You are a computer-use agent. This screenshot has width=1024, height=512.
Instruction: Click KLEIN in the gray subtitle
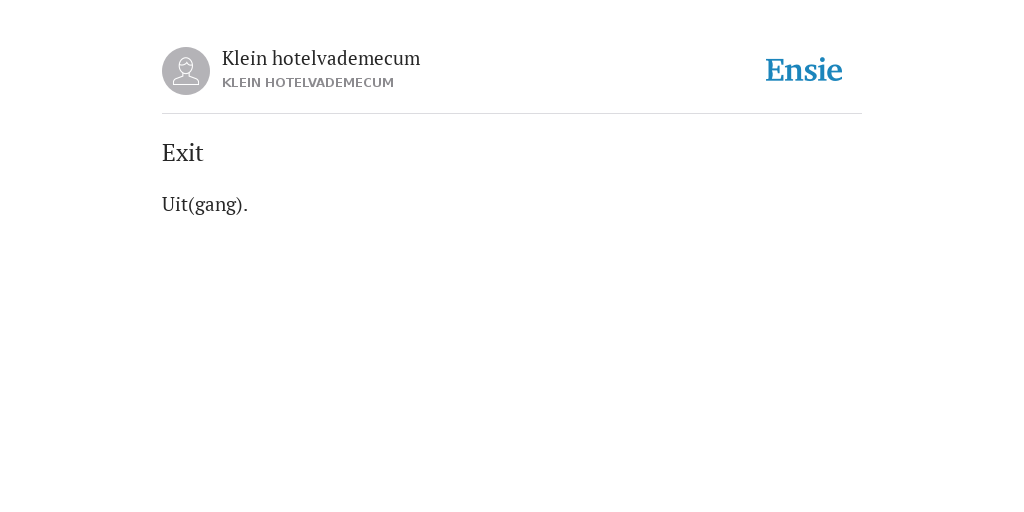click(x=241, y=83)
